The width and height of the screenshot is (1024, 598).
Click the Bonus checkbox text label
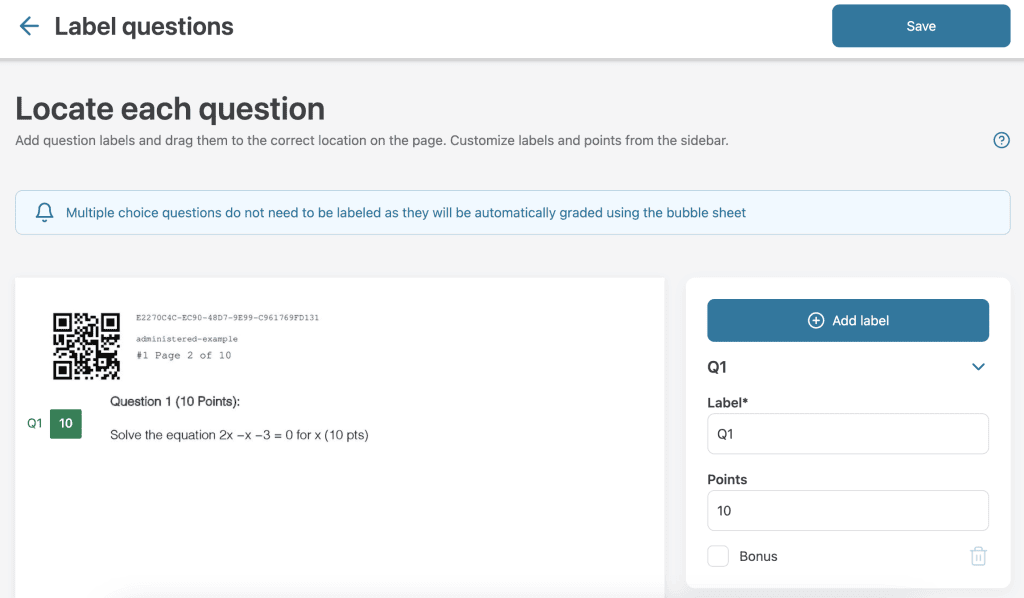[758, 556]
